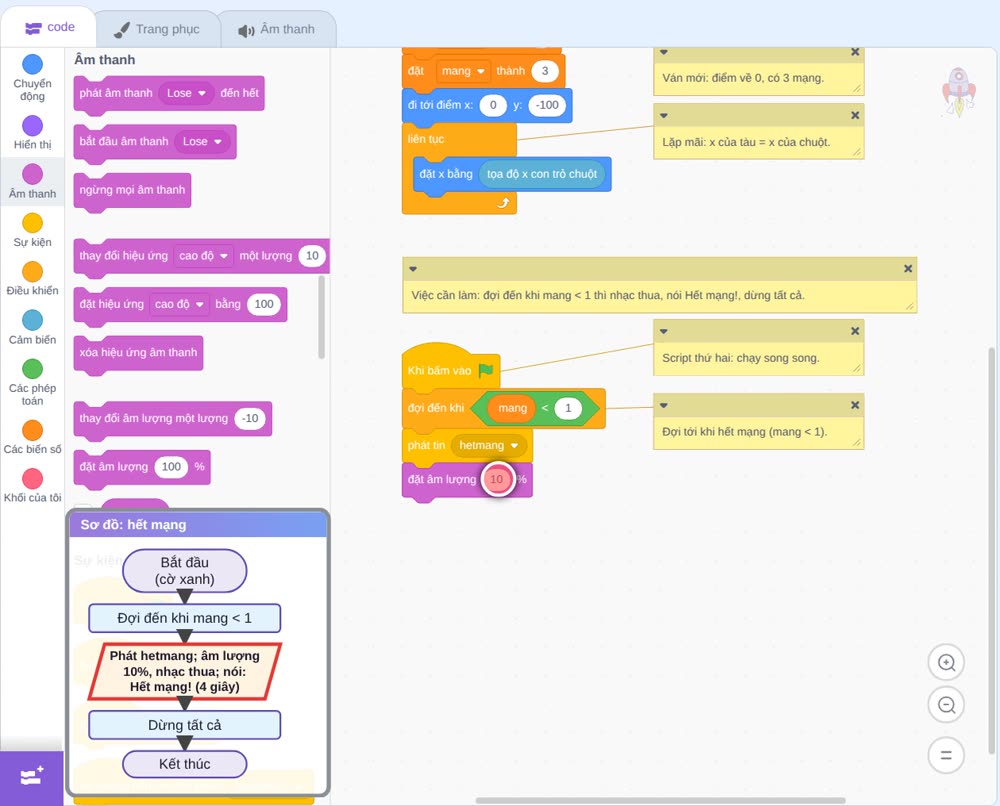The image size is (1000, 806).
Task: Click the y value -100 in 'đi tới điểm'
Action: click(547, 105)
